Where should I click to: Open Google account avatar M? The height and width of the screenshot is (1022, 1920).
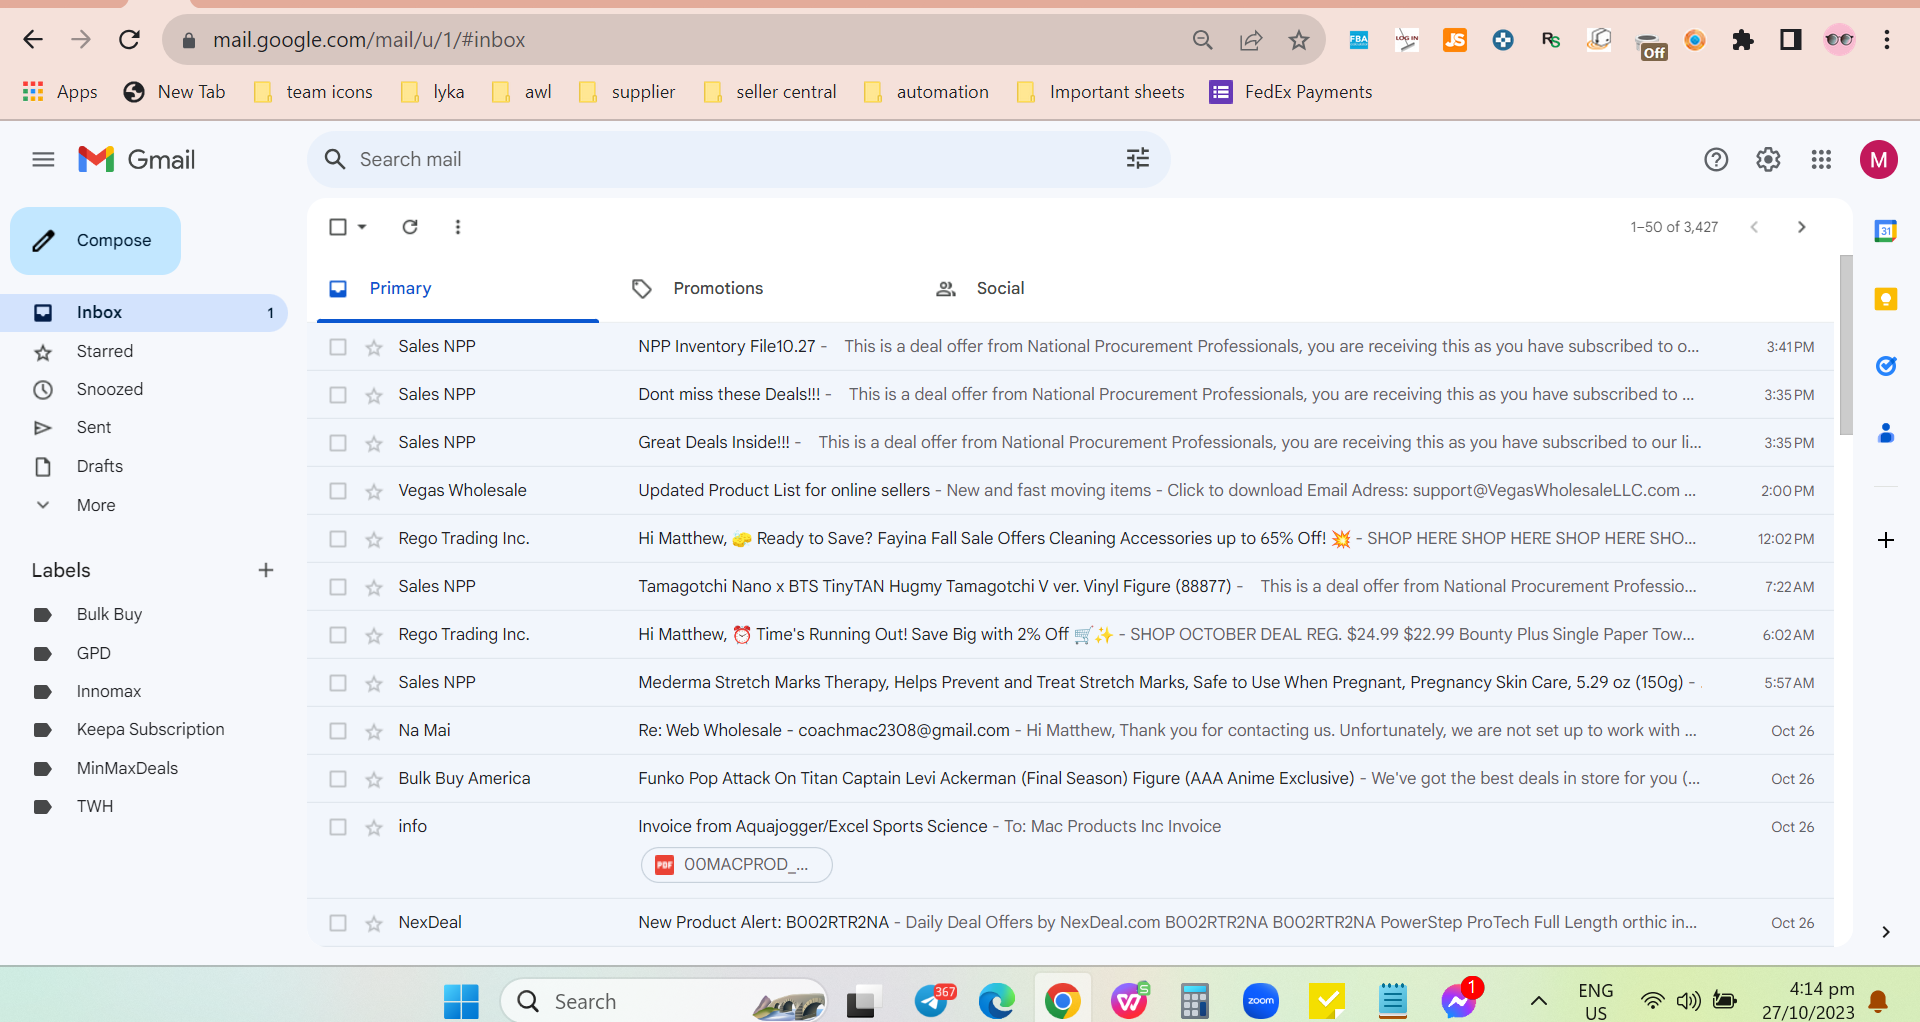(1879, 160)
